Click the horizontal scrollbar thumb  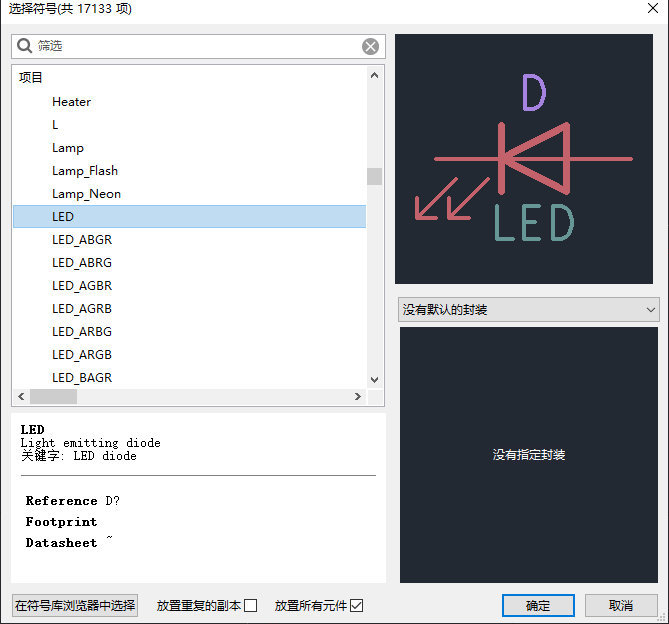(53, 396)
